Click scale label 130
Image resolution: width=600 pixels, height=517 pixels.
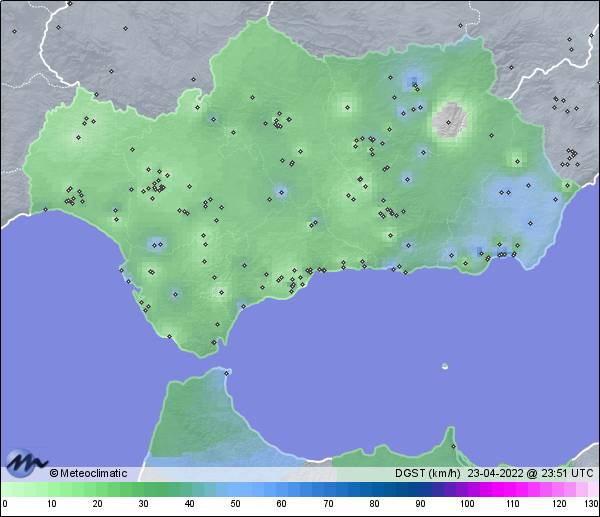pos(592,504)
